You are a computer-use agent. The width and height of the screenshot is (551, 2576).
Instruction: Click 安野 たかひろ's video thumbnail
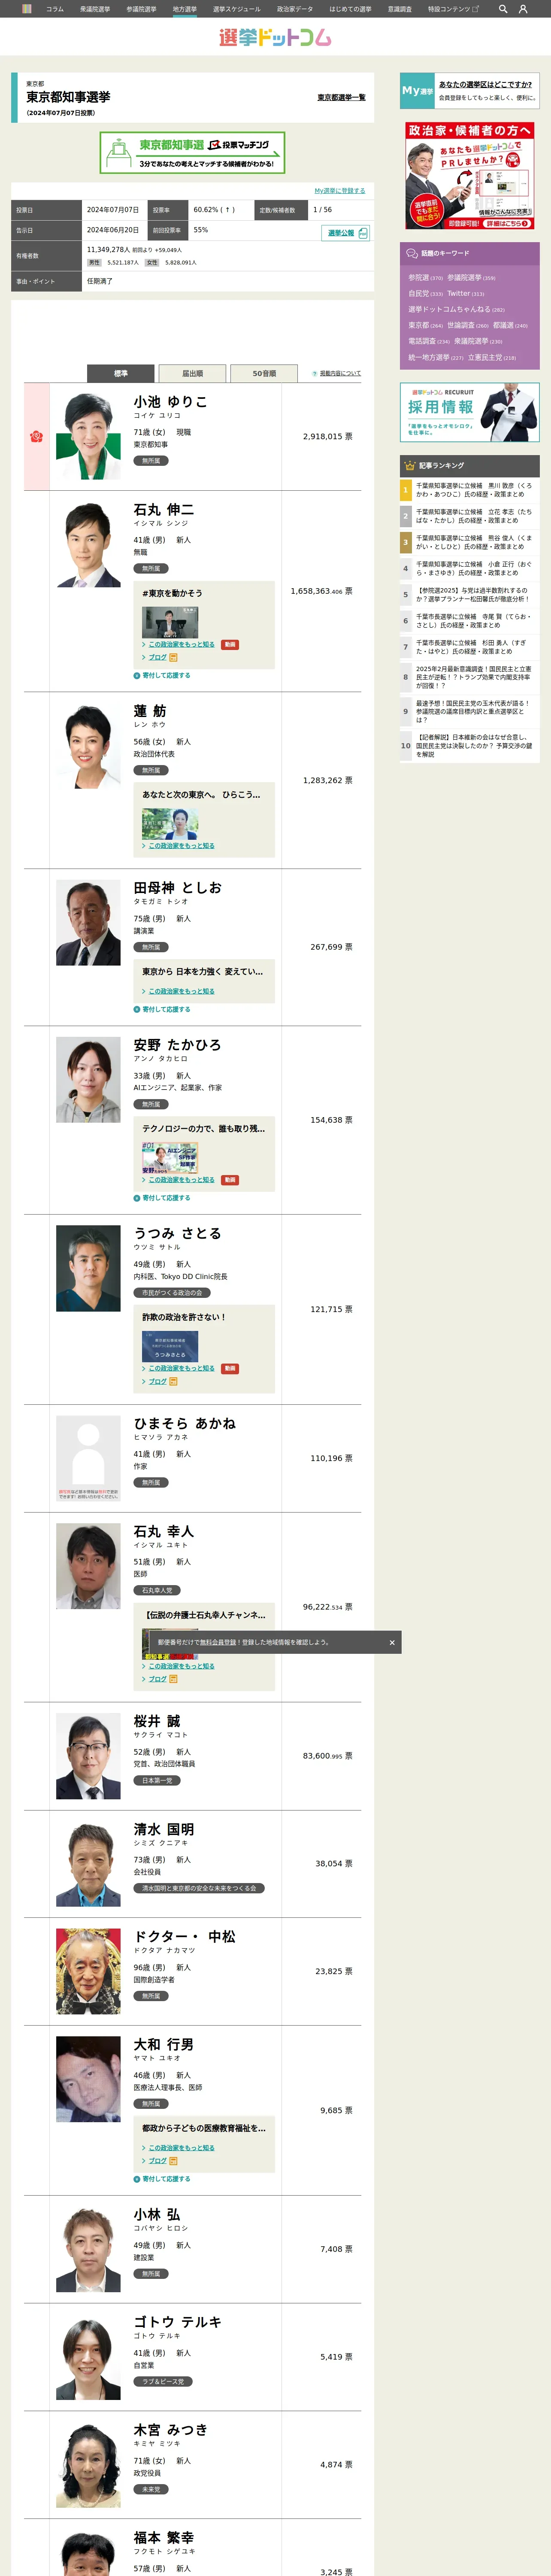point(169,1157)
